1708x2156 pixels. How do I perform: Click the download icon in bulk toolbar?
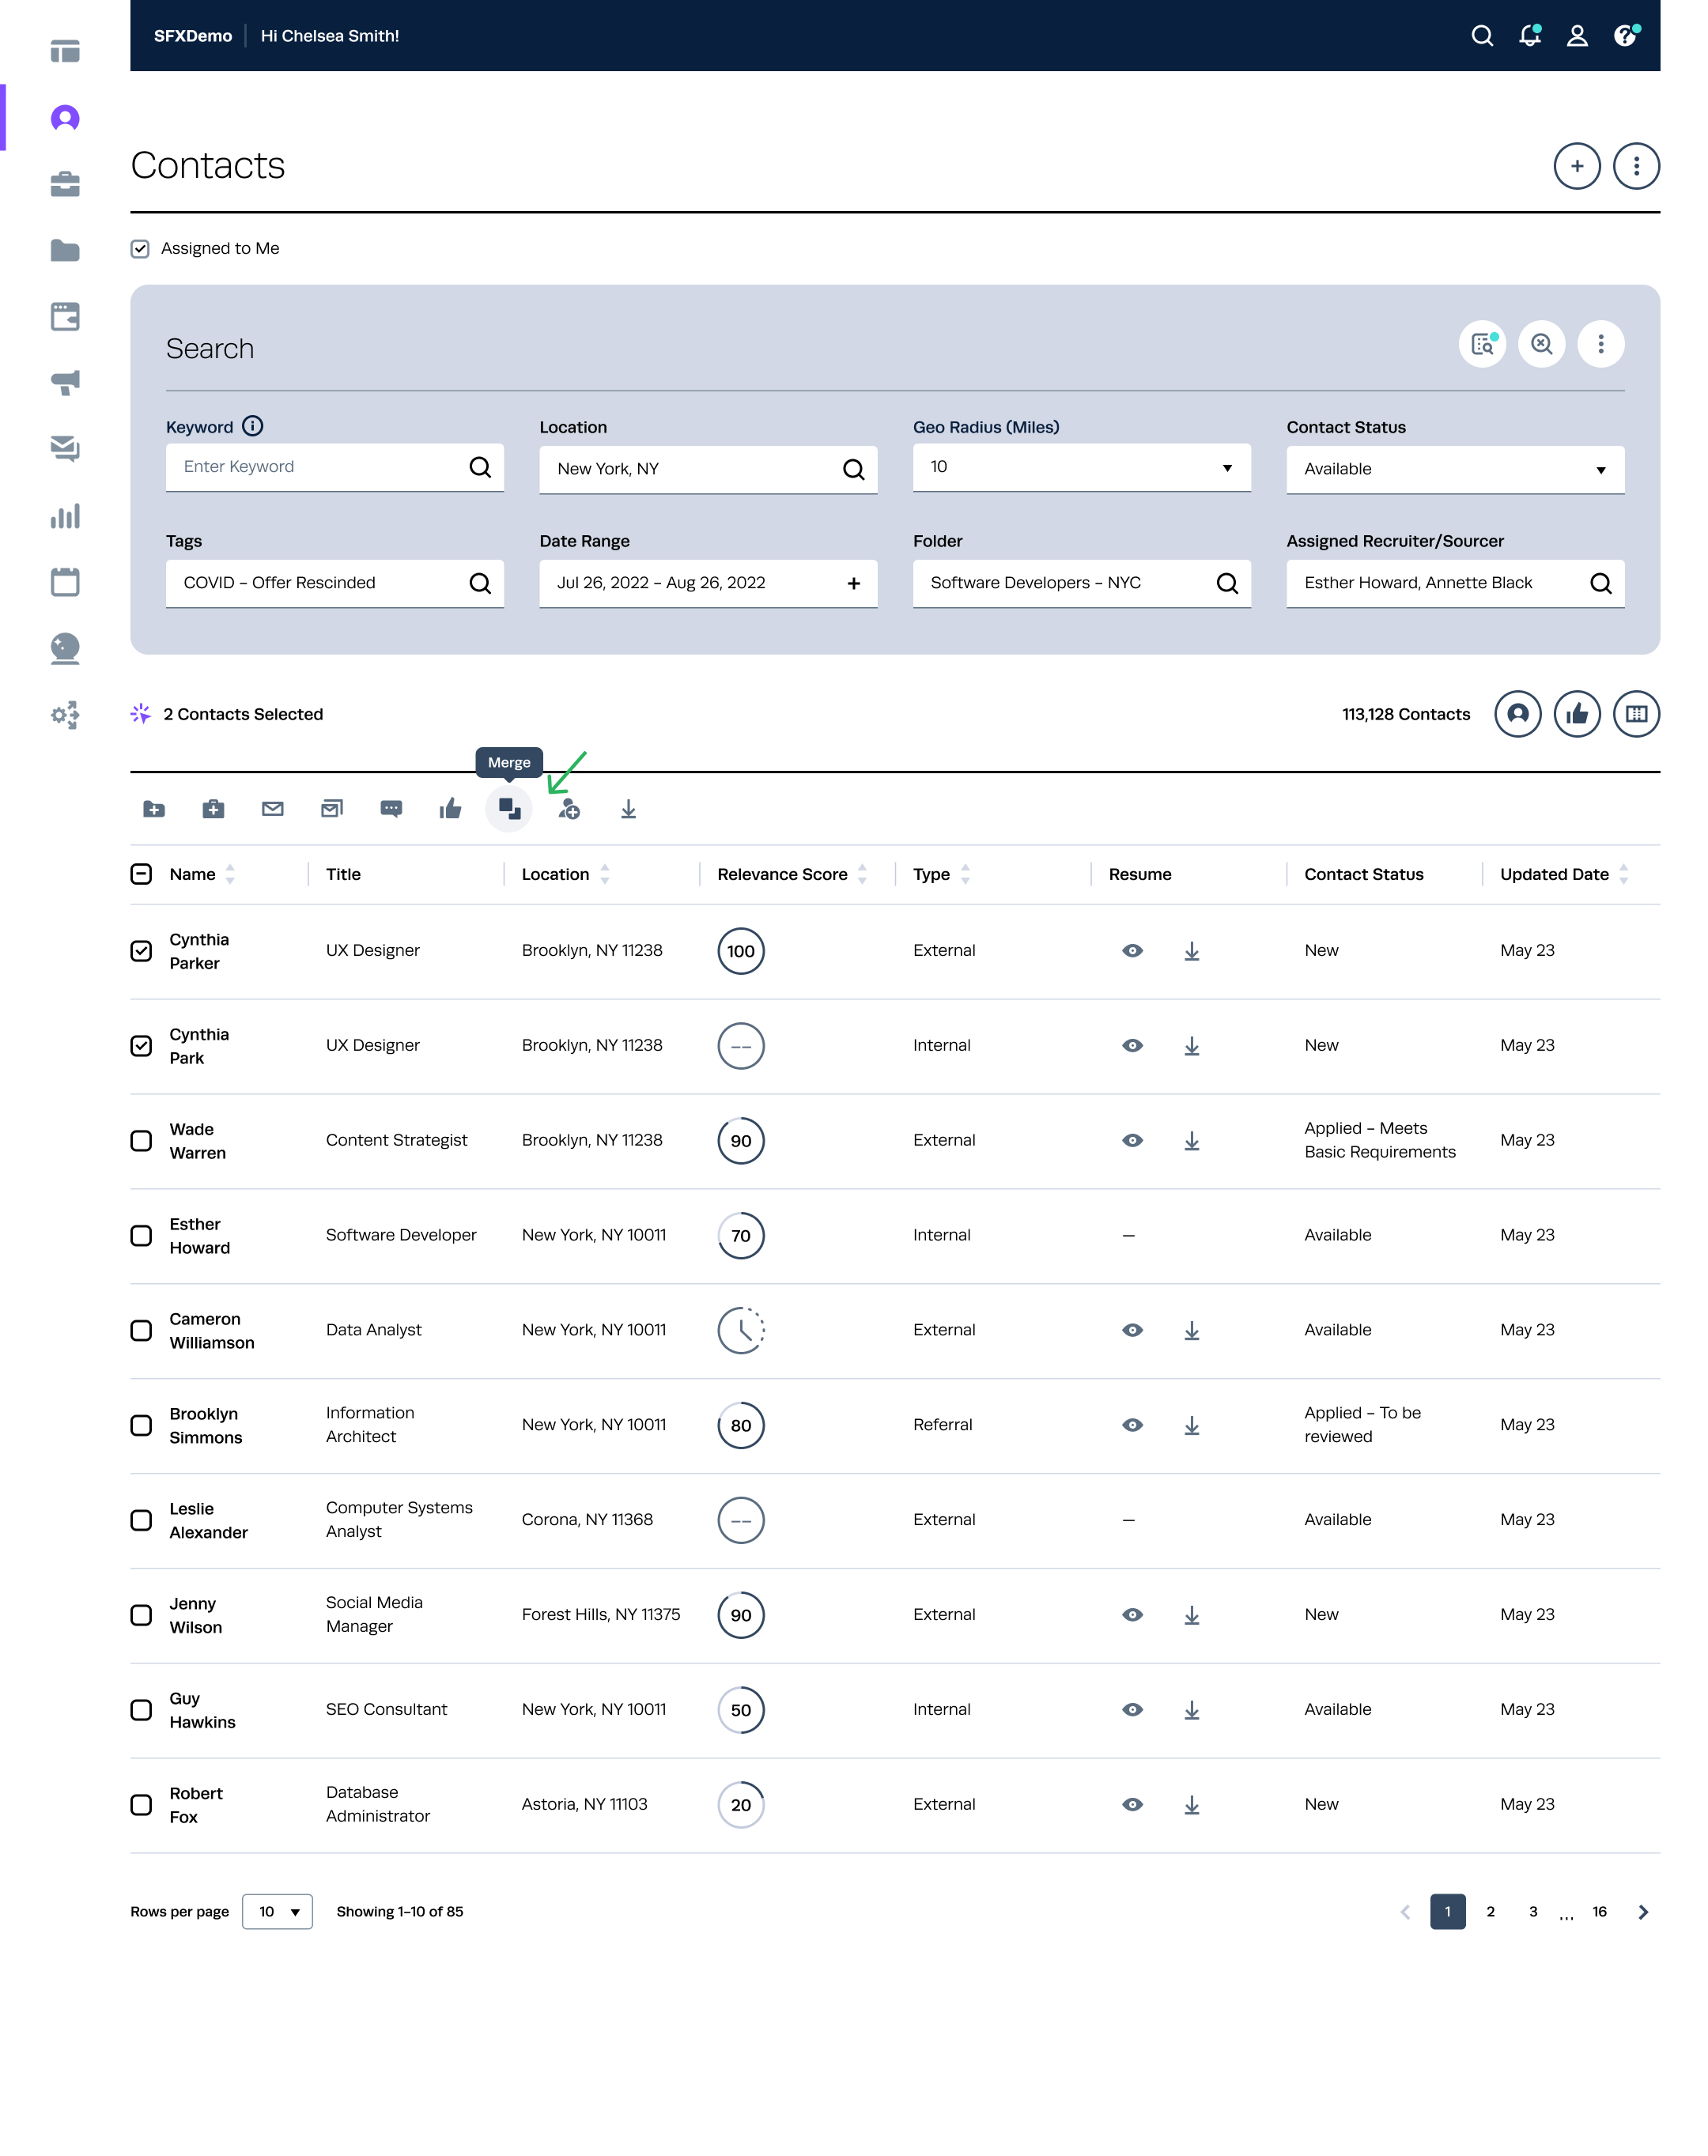point(628,809)
